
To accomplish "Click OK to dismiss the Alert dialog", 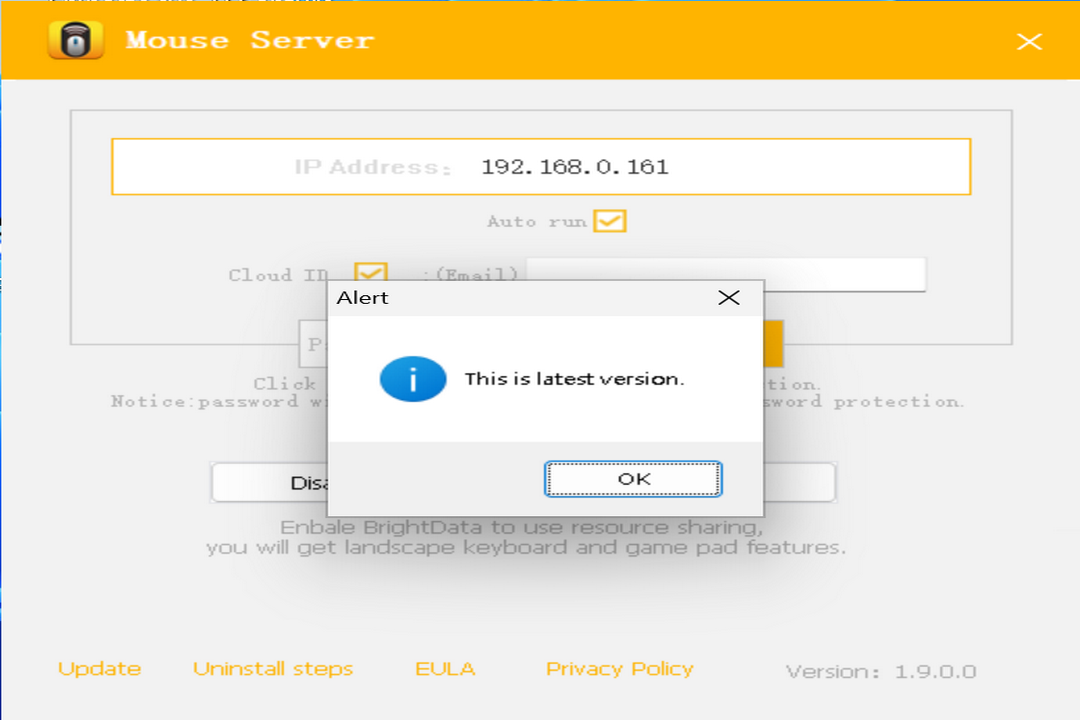I will pyautogui.click(x=632, y=478).
